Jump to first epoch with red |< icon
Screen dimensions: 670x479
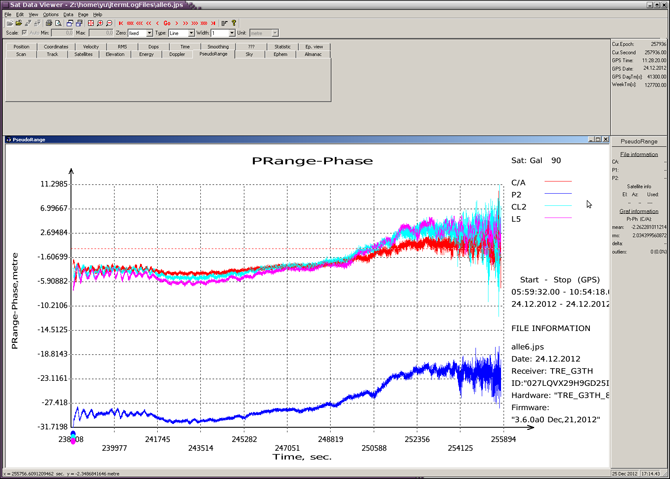point(121,23)
